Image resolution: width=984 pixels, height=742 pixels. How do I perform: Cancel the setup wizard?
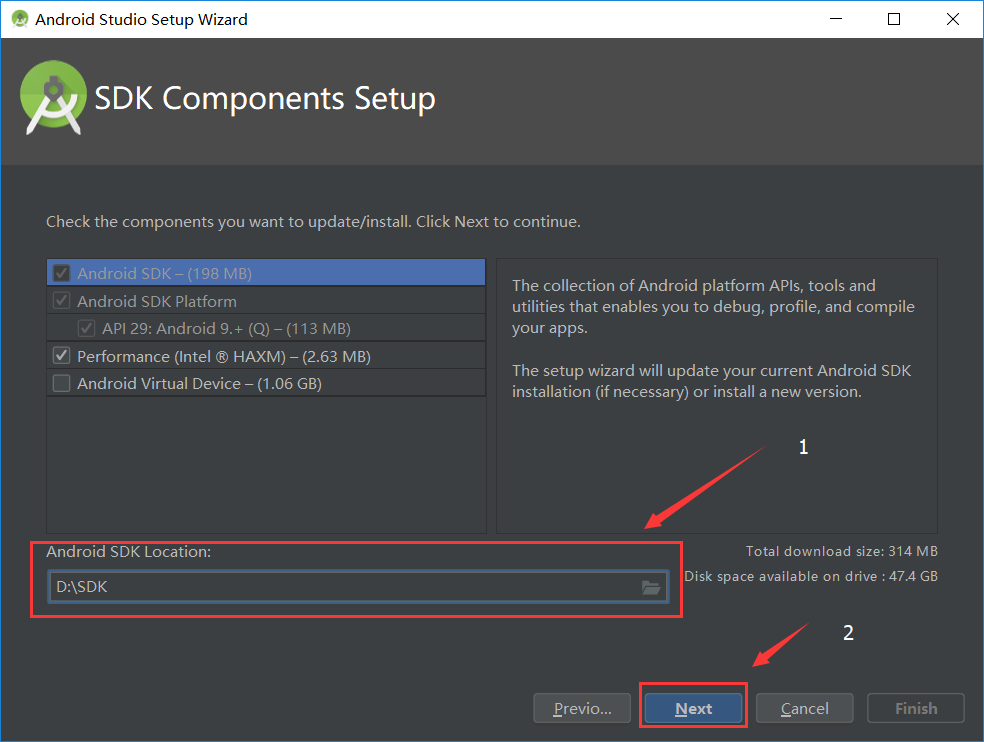[x=805, y=708]
